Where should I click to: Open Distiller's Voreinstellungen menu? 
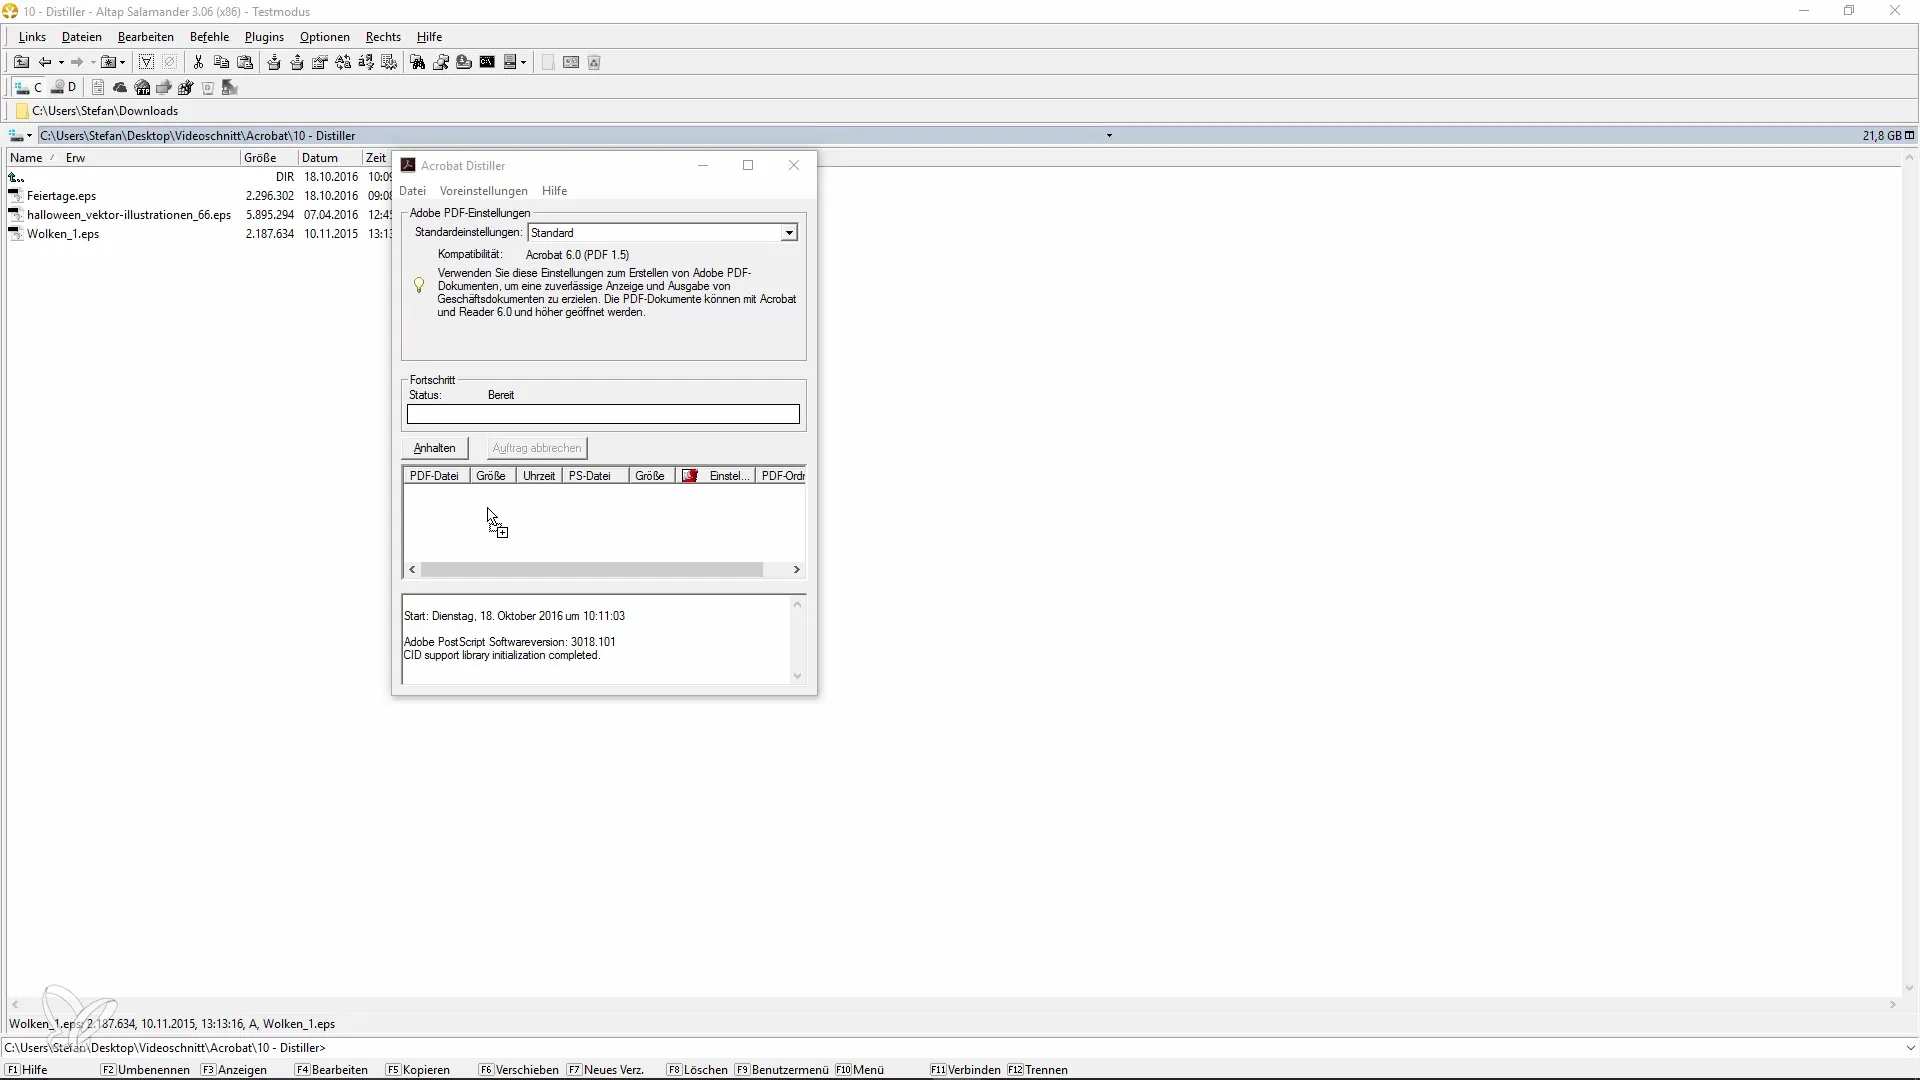(x=484, y=191)
